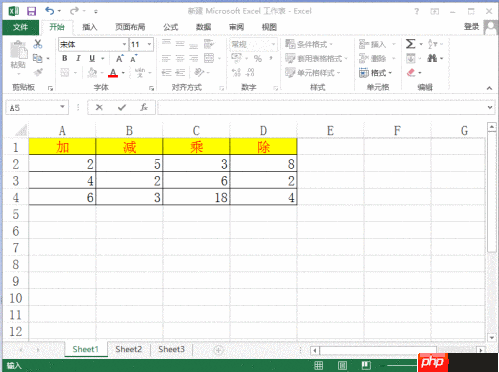Redo the last undone action

[74, 11]
